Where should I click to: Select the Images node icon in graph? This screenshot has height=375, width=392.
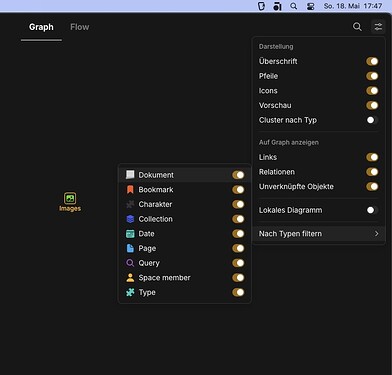tap(70, 198)
